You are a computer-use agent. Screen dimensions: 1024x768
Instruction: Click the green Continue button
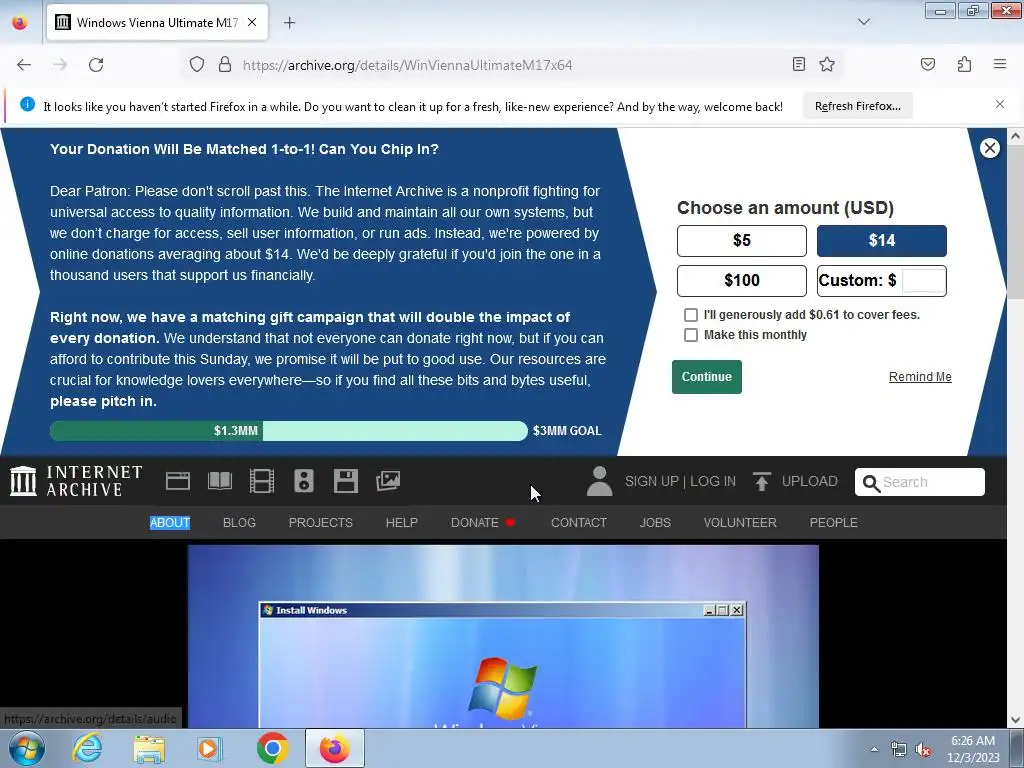pos(707,377)
